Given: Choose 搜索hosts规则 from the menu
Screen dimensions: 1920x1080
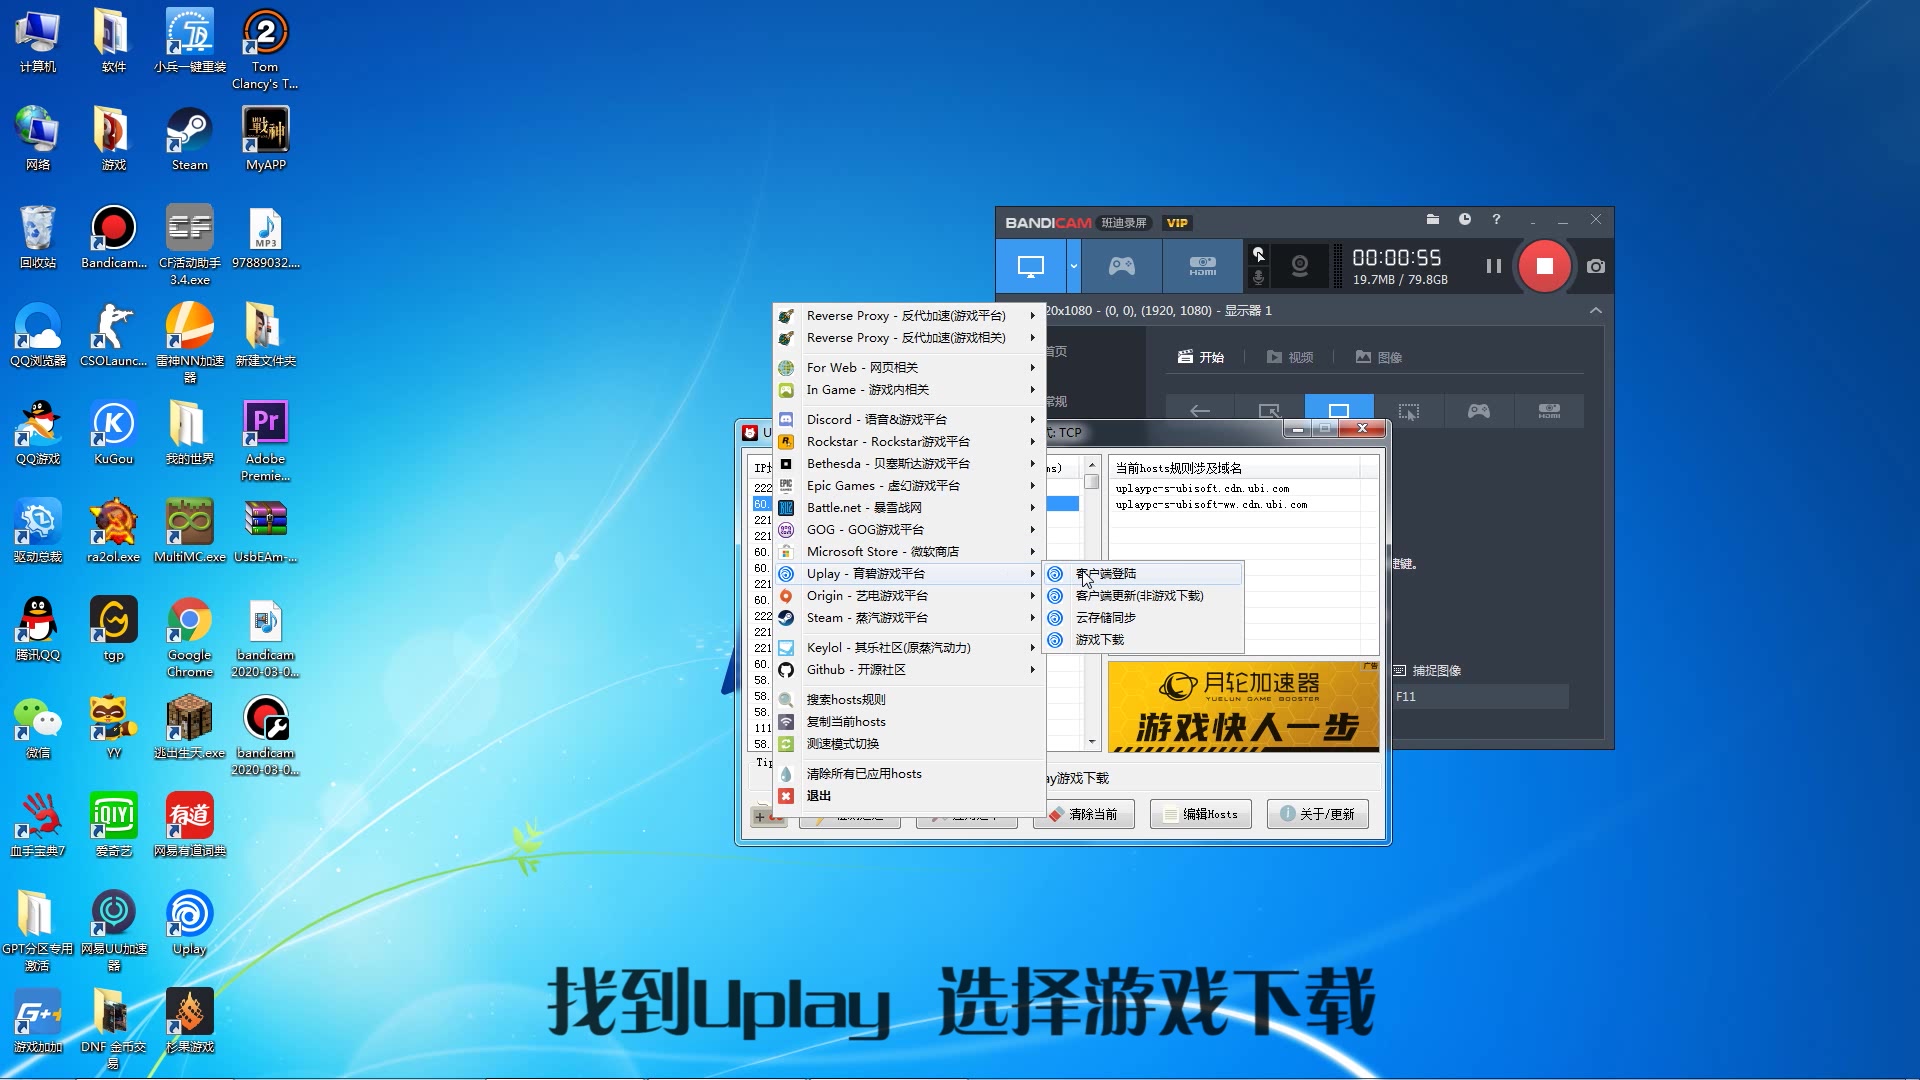Looking at the screenshot, I should [x=909, y=700].
